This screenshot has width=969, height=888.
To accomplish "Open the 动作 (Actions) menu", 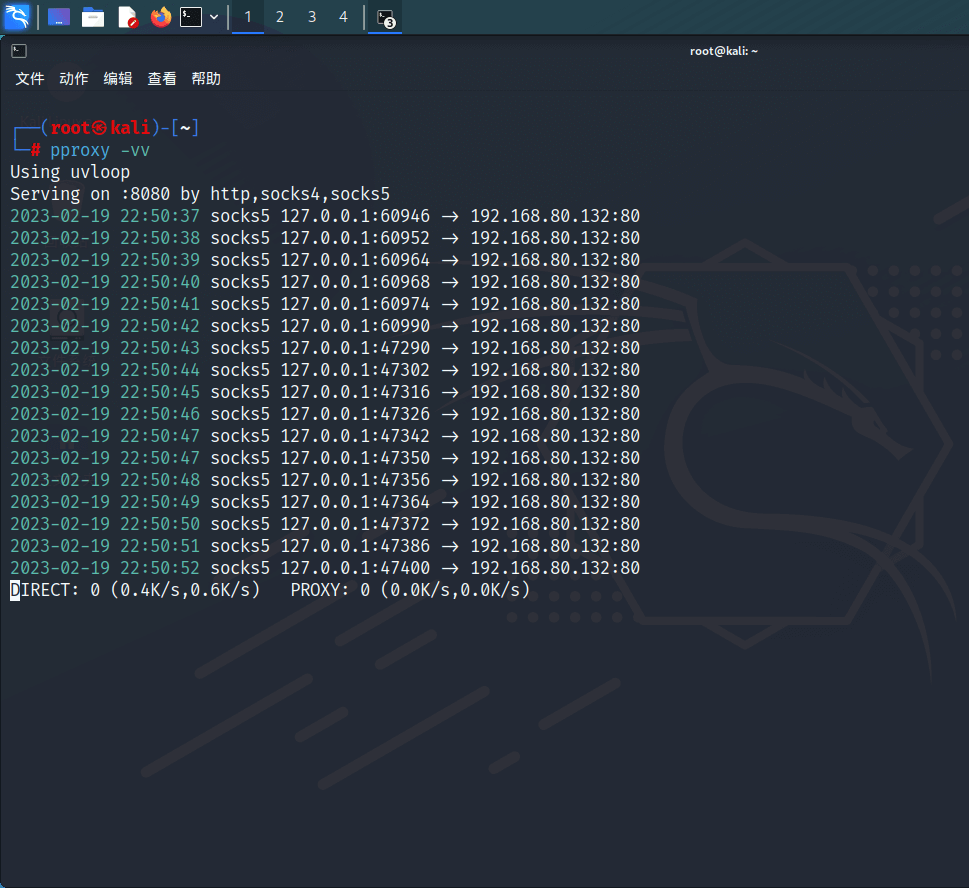I will click(74, 79).
